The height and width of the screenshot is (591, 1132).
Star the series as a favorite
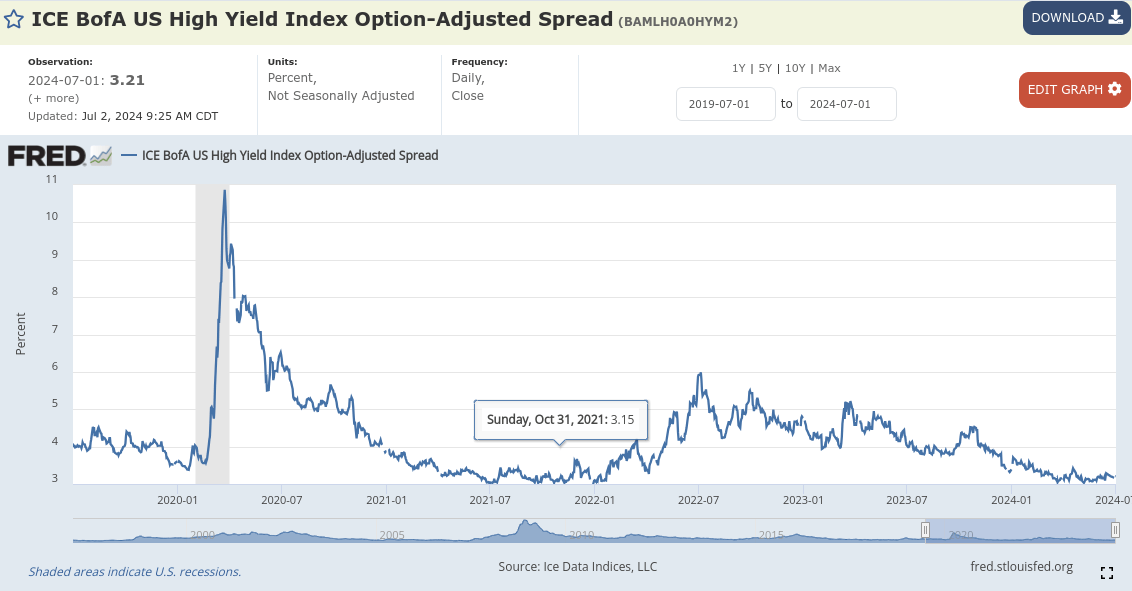(13, 18)
